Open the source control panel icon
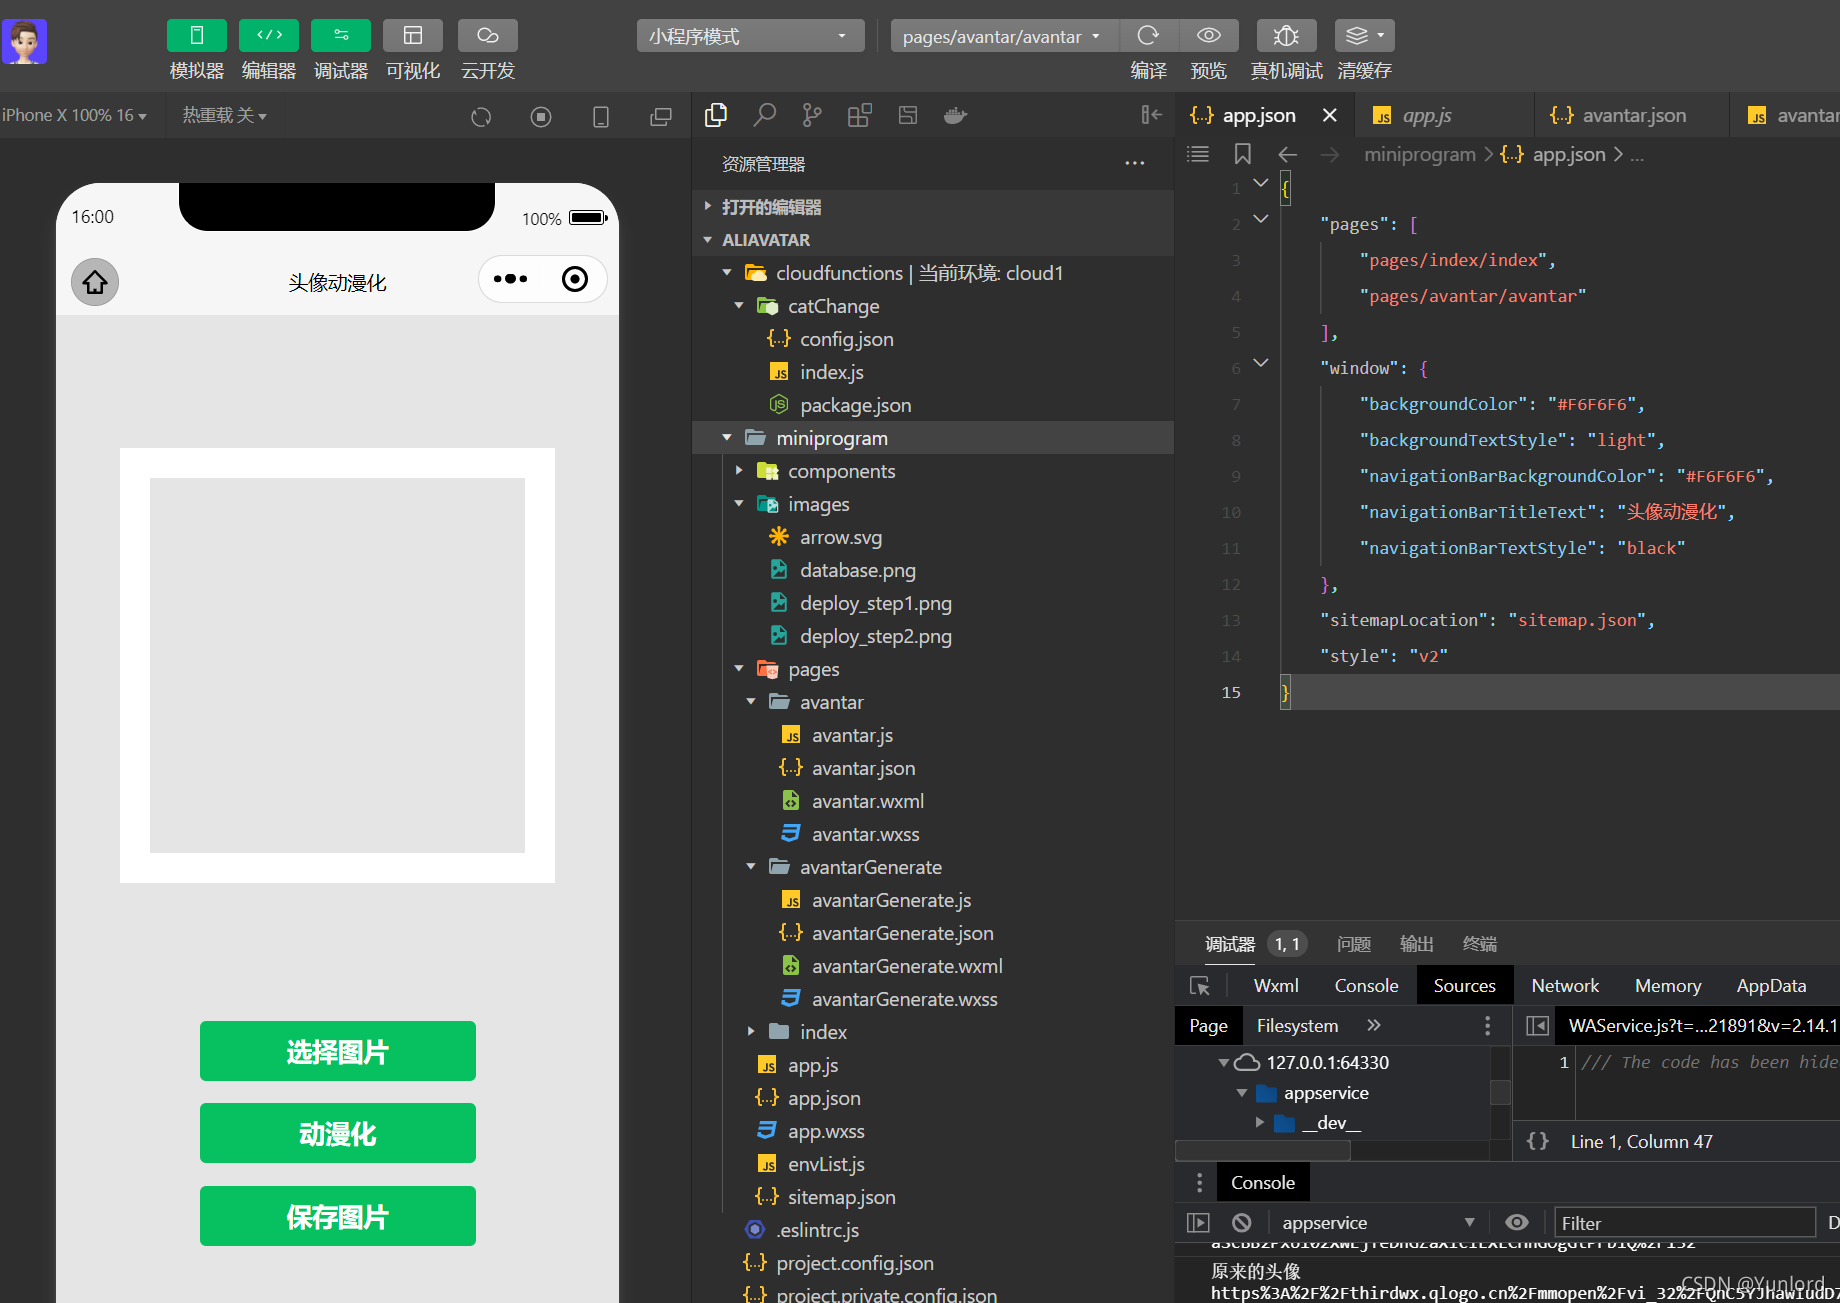Screen dimensions: 1840x1303 pyautogui.click(x=812, y=116)
